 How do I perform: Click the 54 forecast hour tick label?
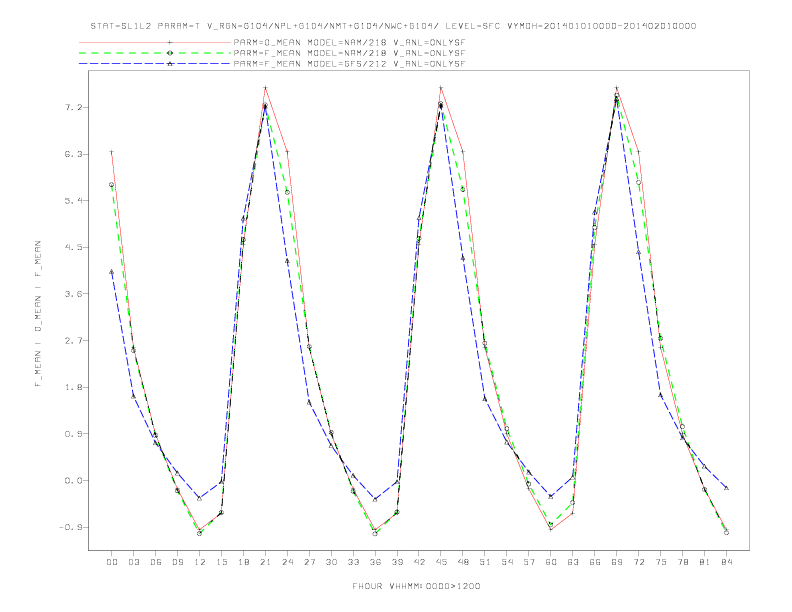[x=507, y=562]
